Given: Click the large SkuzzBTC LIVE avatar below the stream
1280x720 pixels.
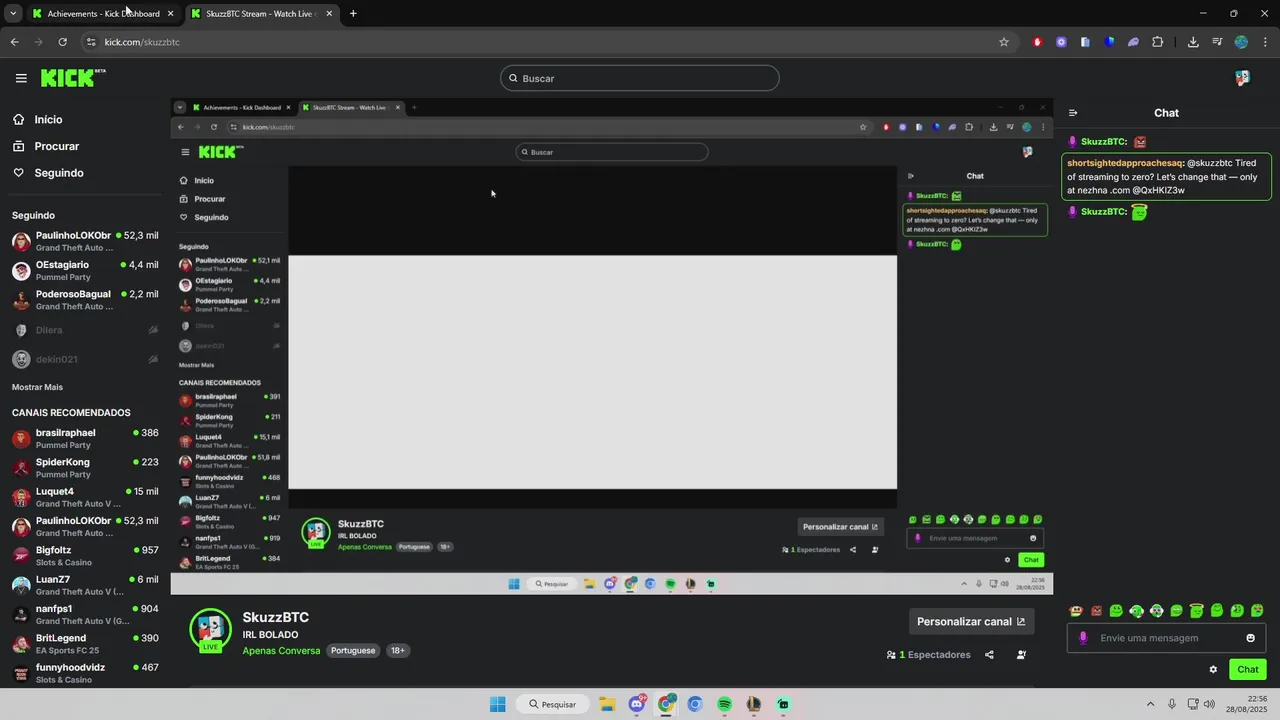Looking at the screenshot, I should (210, 630).
